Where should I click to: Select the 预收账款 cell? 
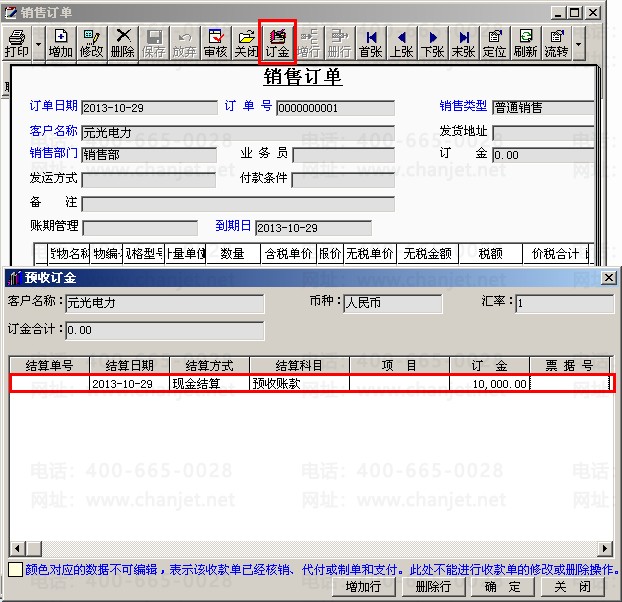299,383
